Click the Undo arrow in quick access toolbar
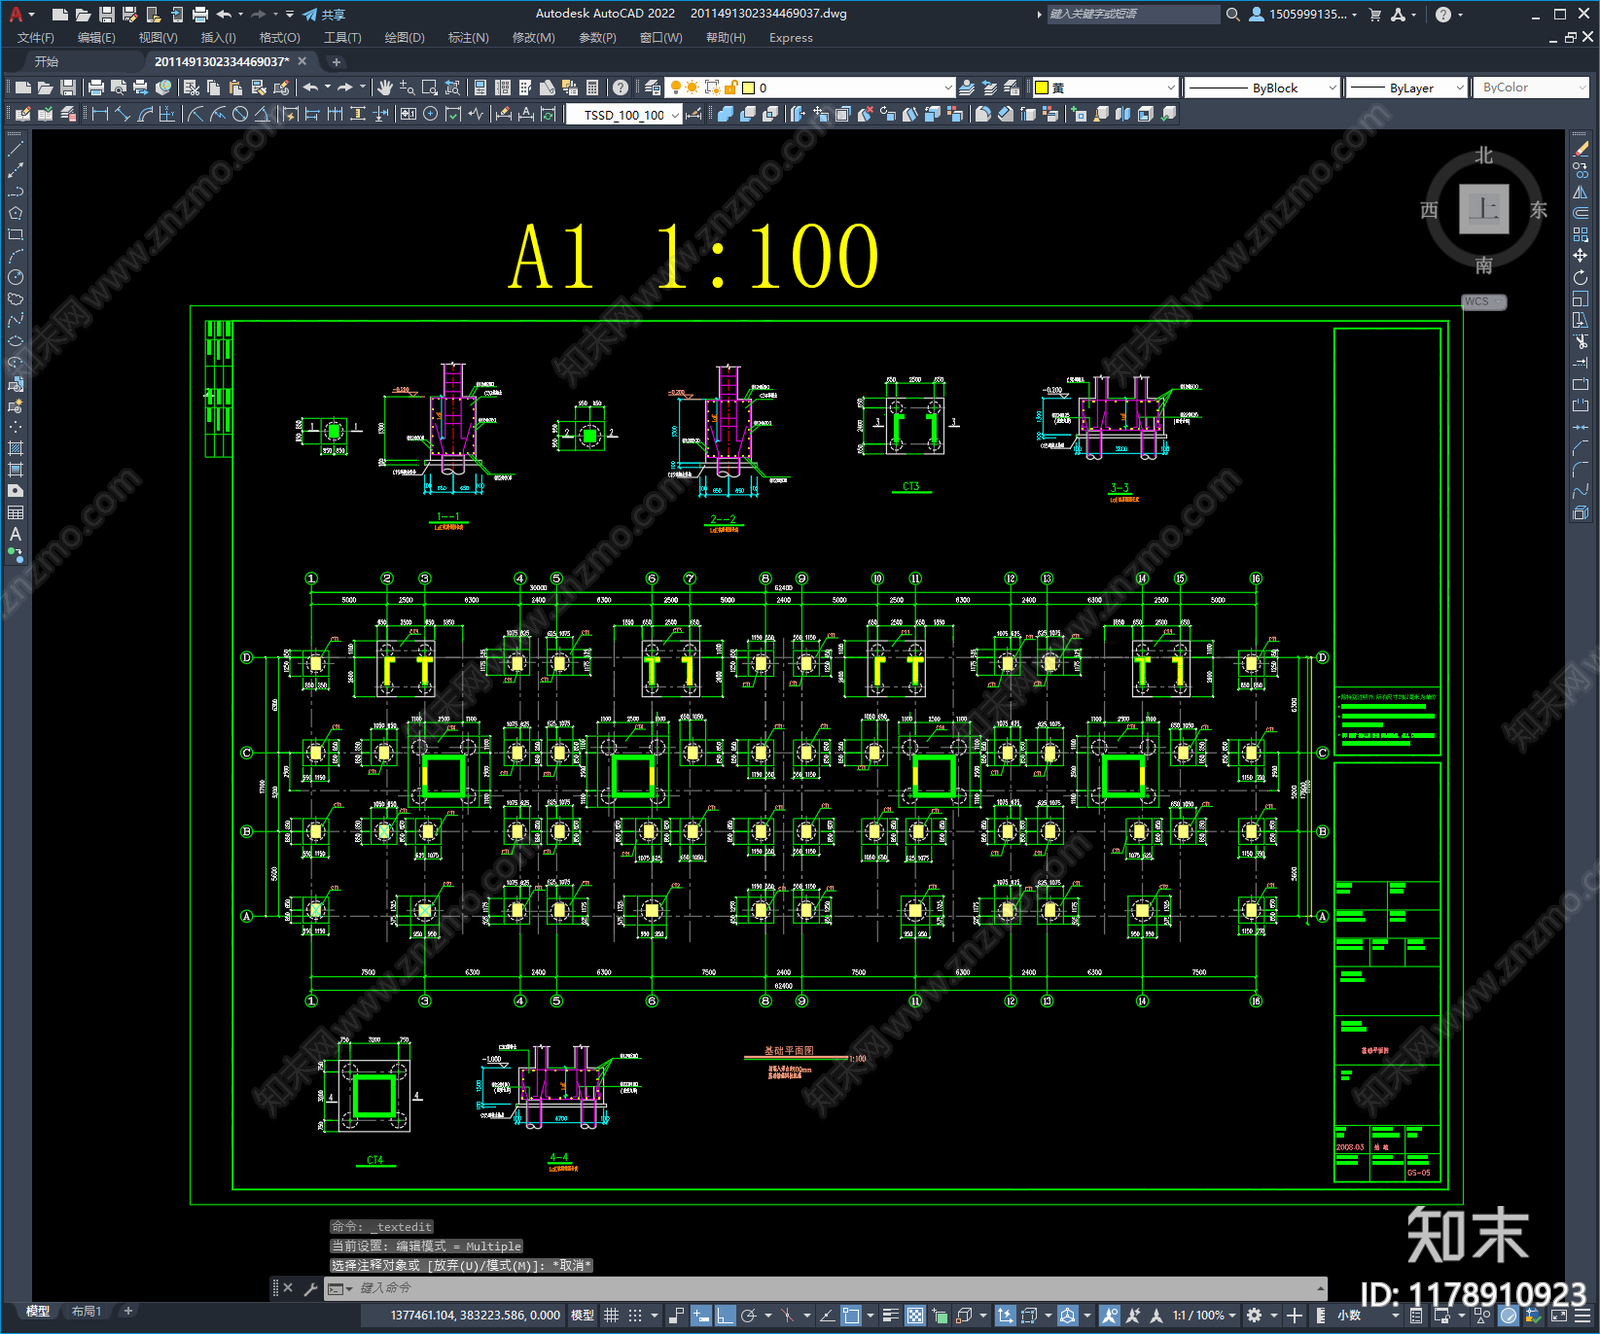 tap(224, 14)
